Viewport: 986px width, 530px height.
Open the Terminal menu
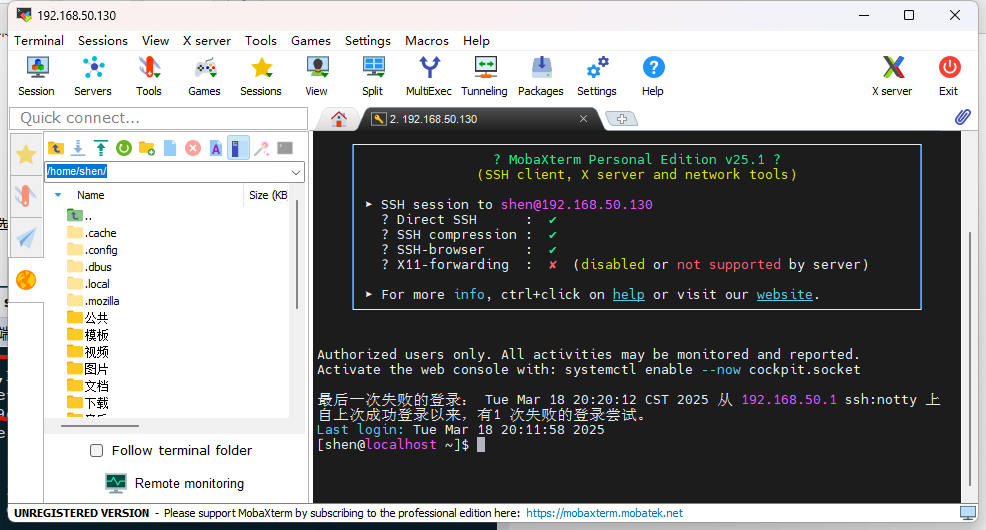click(x=39, y=41)
